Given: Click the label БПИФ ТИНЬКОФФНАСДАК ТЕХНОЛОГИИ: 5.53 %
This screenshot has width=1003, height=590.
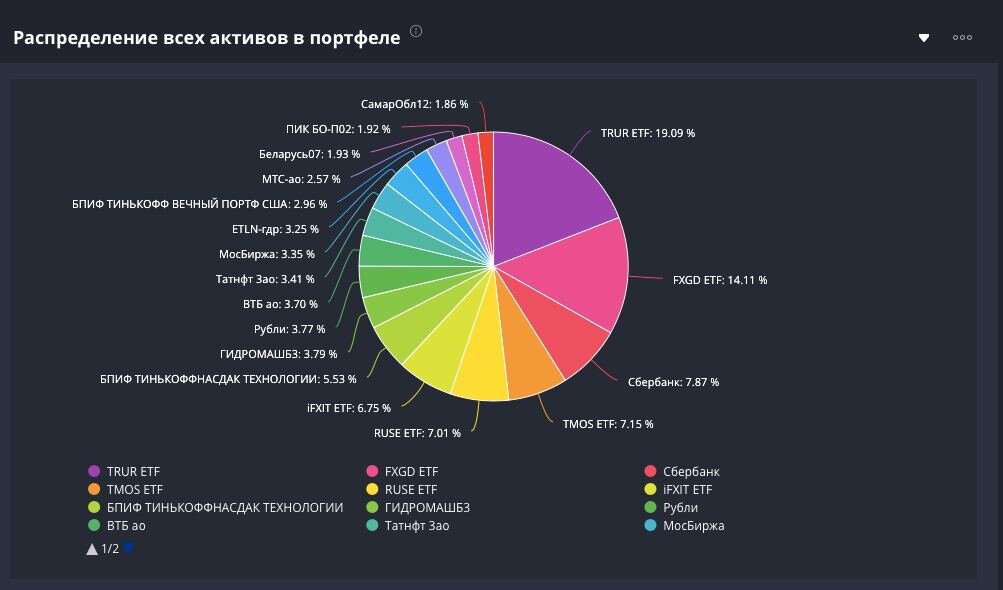Looking at the screenshot, I should 228,379.
